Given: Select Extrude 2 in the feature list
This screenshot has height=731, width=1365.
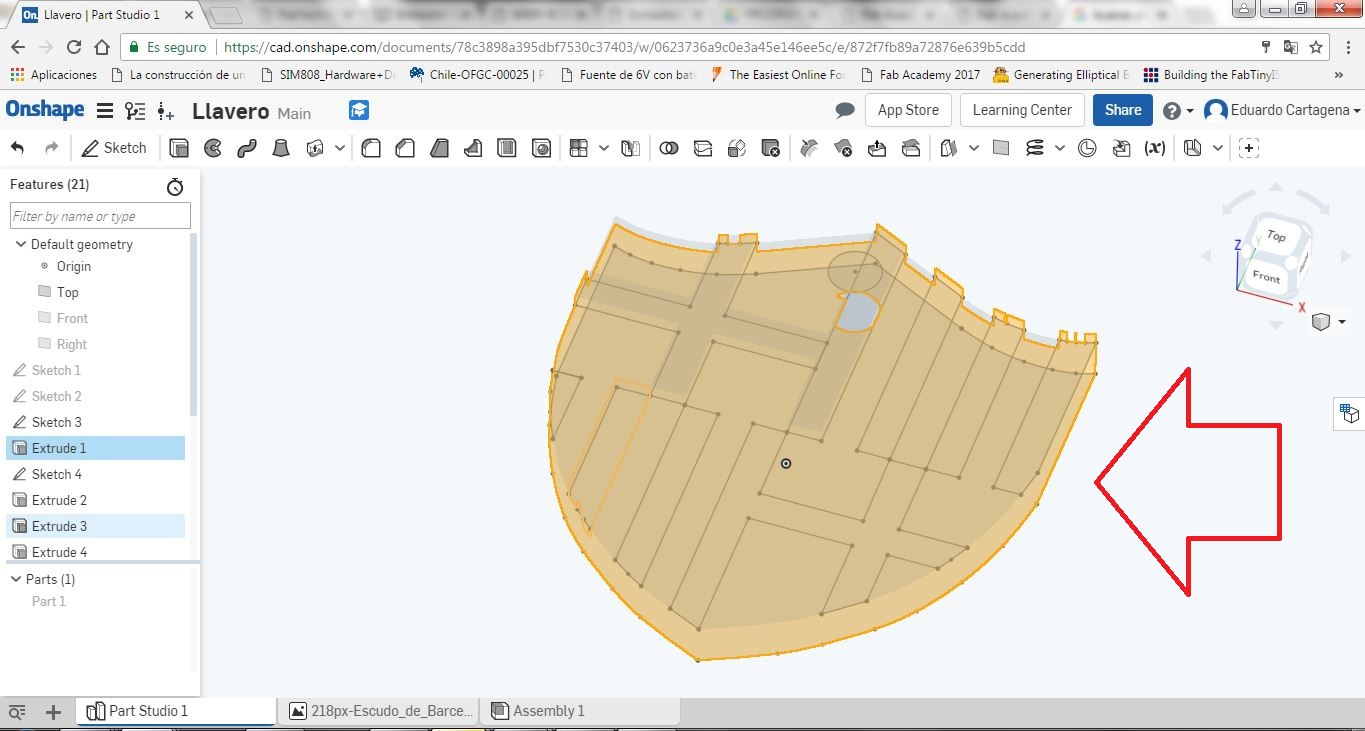Looking at the screenshot, I should (96, 500).
